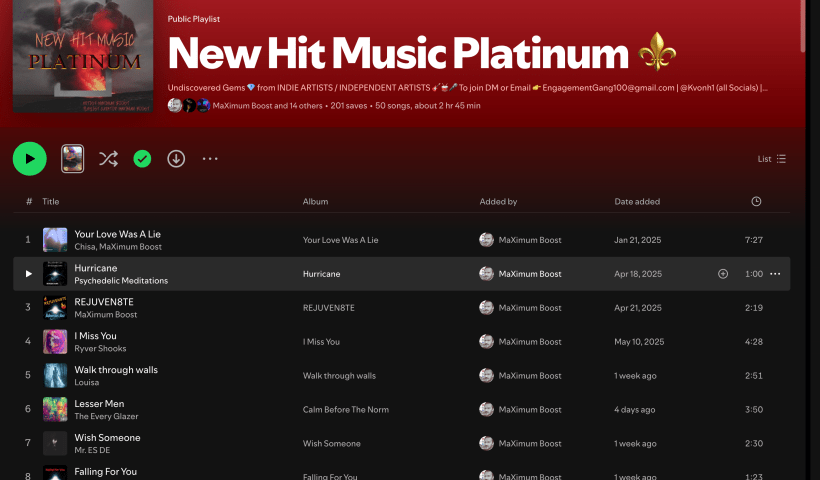820x480 pixels.
Task: Download the playlist with the arrow icon
Action: click(176, 158)
